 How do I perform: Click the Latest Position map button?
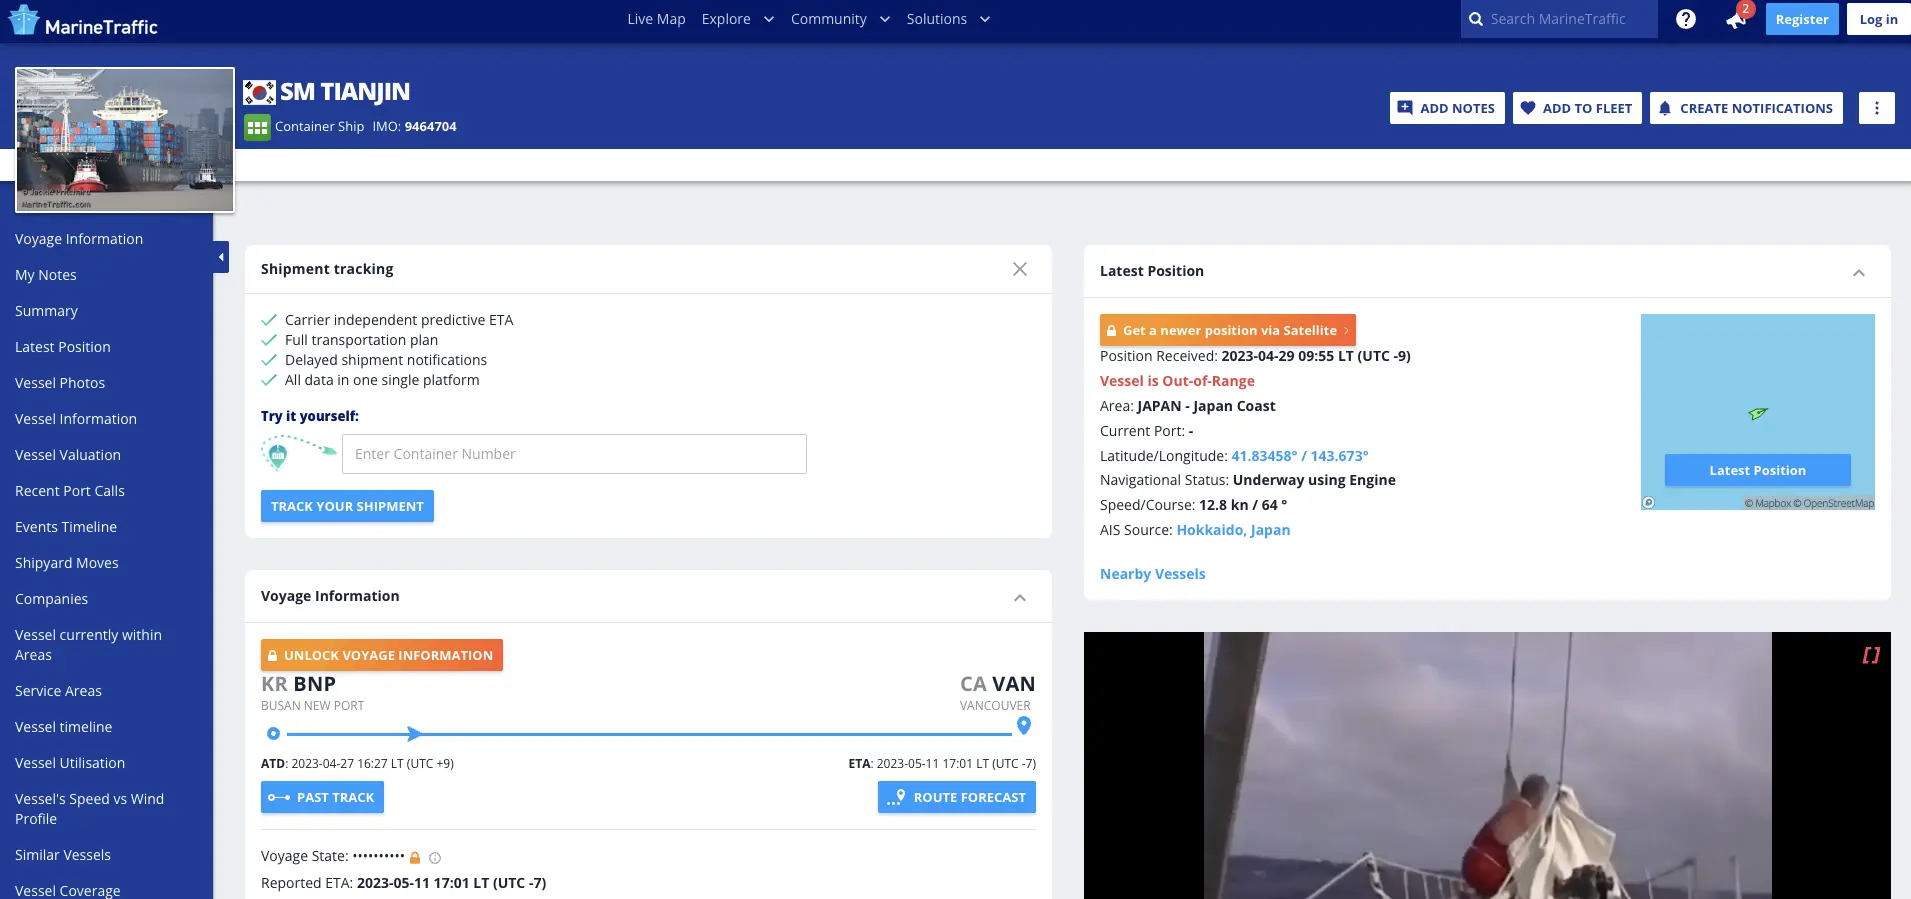click(1757, 470)
